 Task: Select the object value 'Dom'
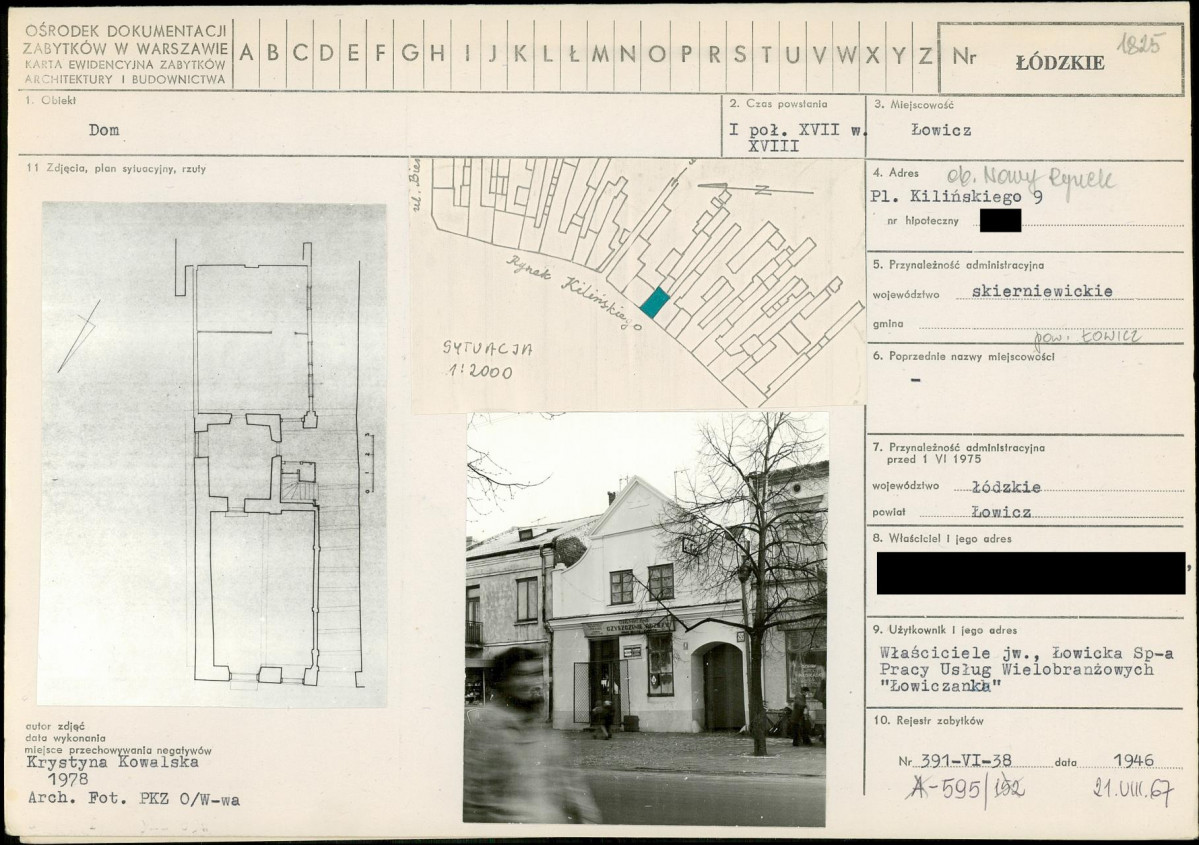pyautogui.click(x=104, y=130)
